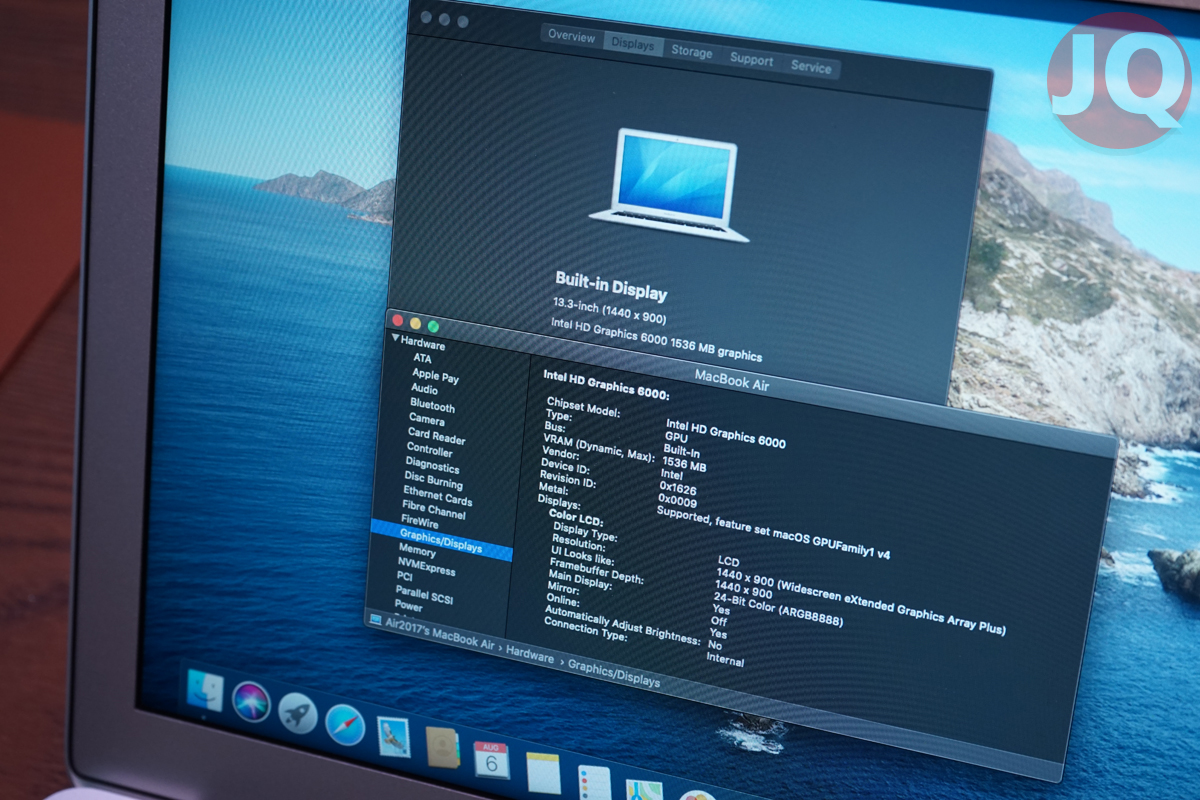The width and height of the screenshot is (1200, 800).
Task: Select the highlighted Graphics/Displays row
Action: (441, 541)
